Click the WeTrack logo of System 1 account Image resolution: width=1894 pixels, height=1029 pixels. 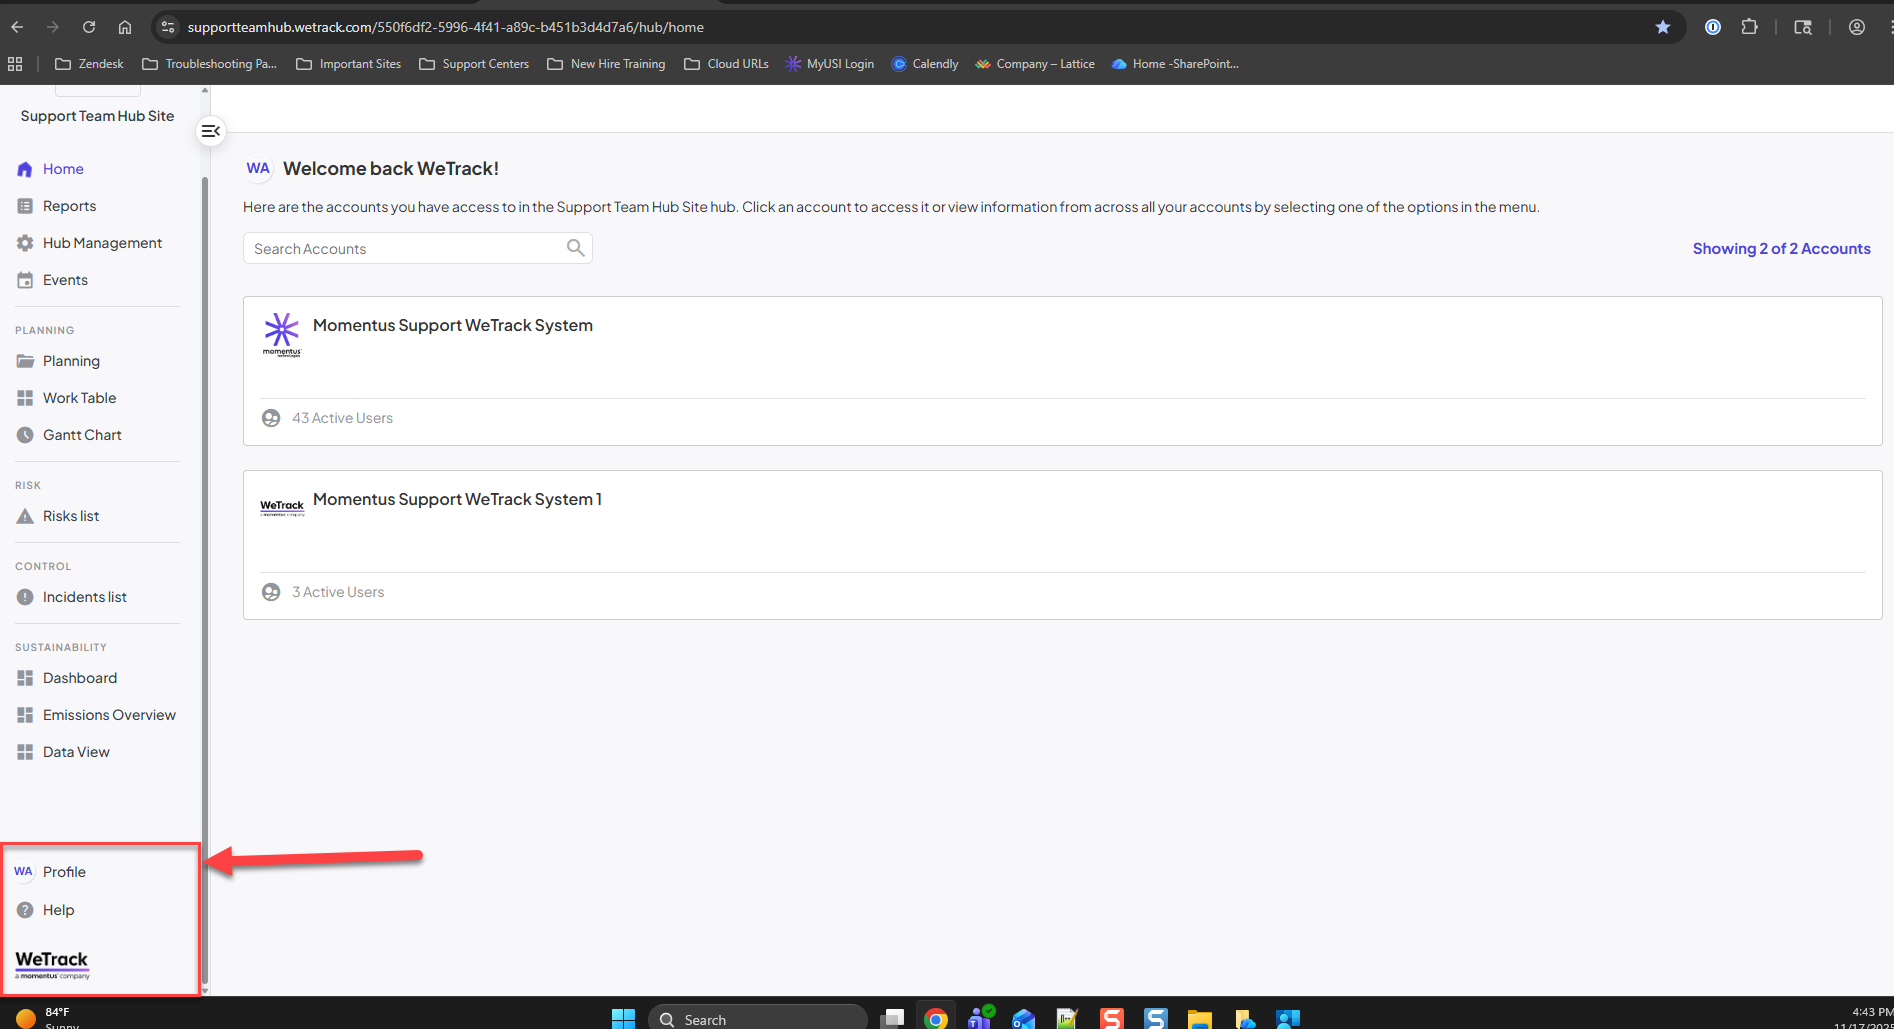pyautogui.click(x=282, y=508)
